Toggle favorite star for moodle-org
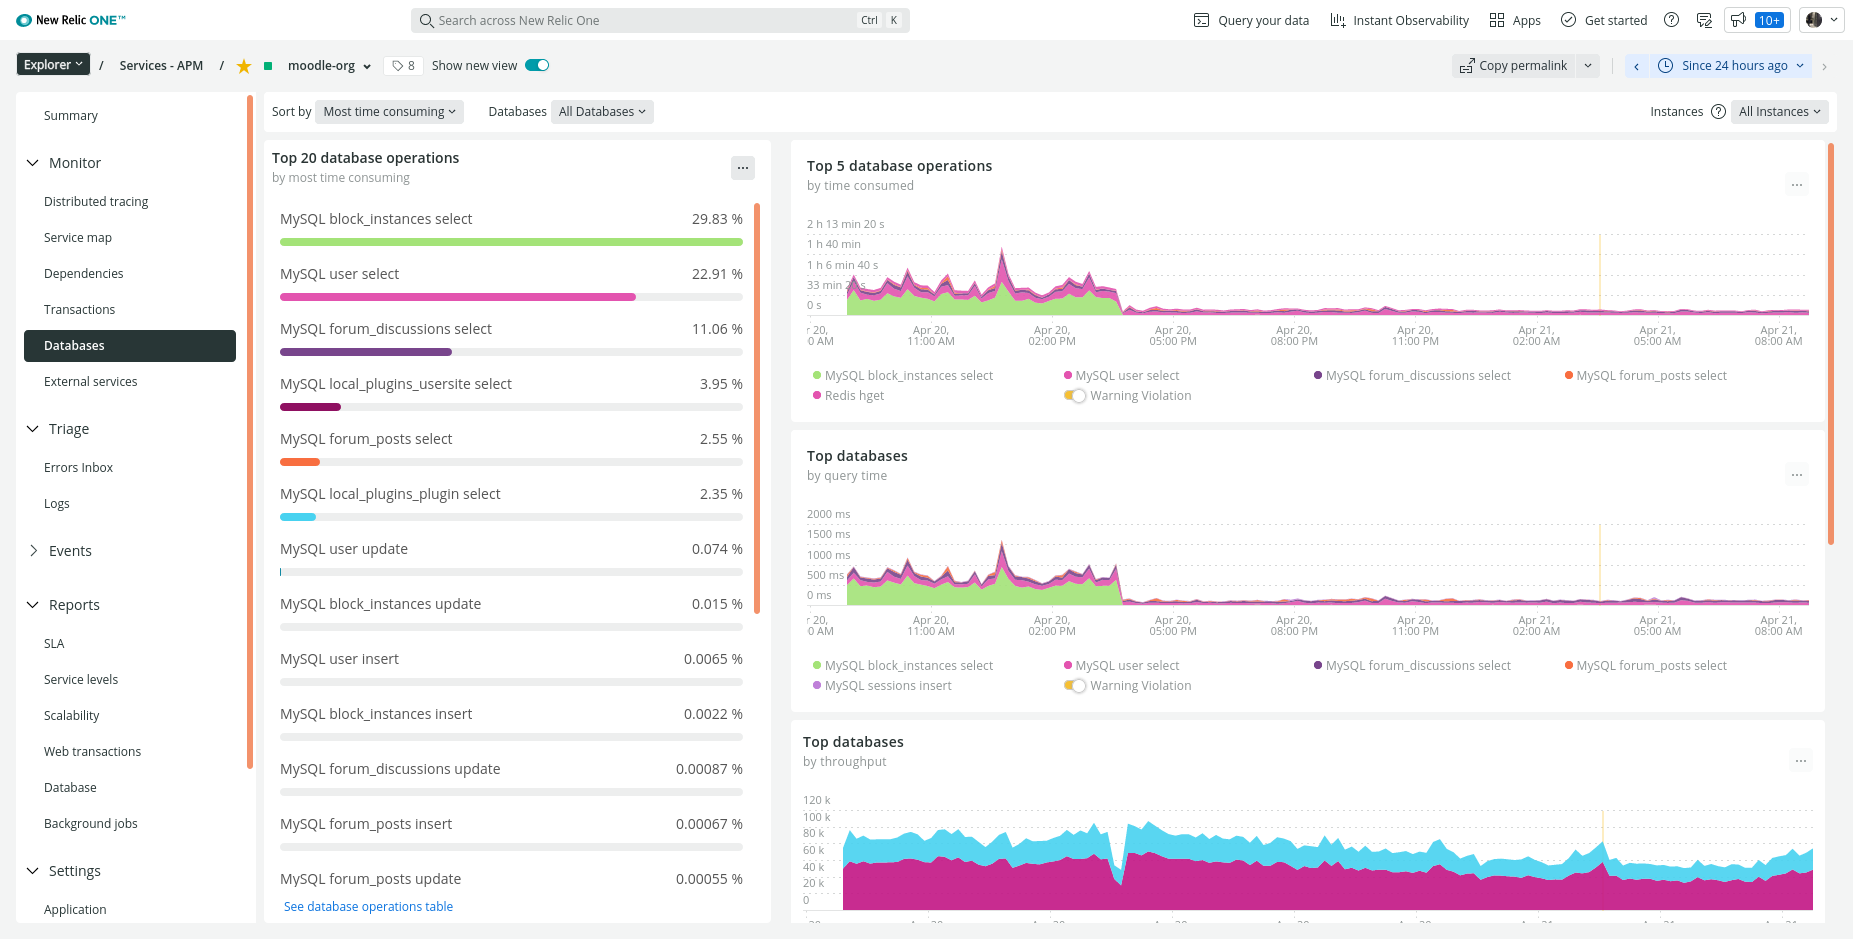1853x939 pixels. click(x=244, y=66)
